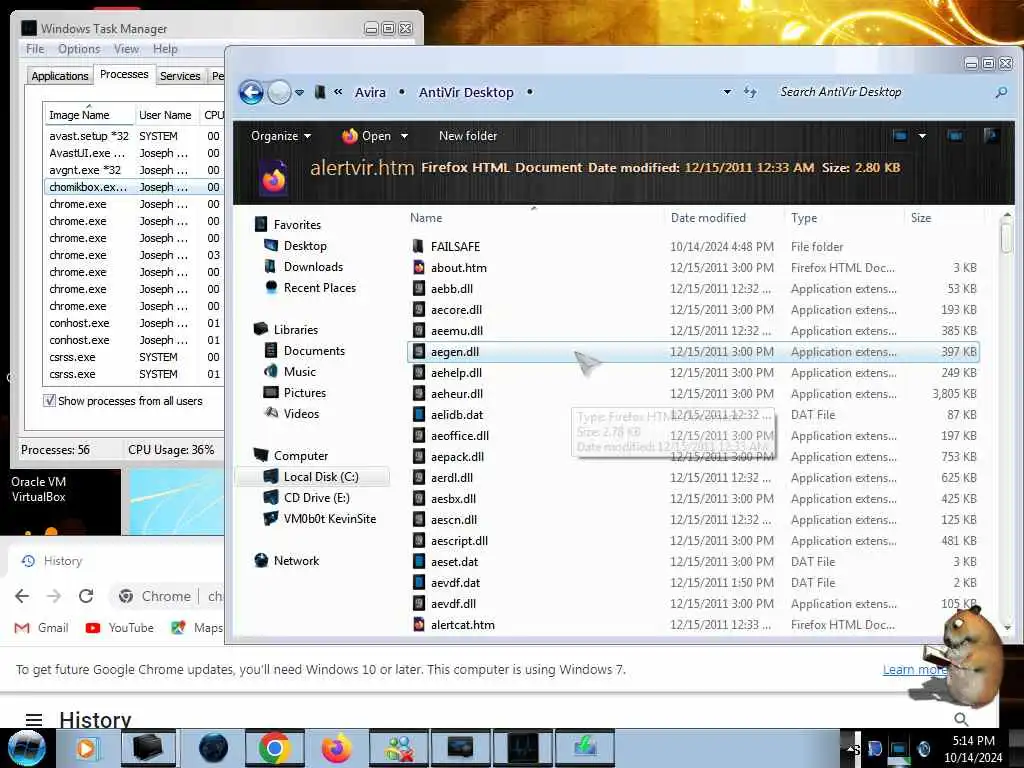Click the AntiVir Desktop breadcrumb
The height and width of the screenshot is (768, 1024).
[x=466, y=93]
